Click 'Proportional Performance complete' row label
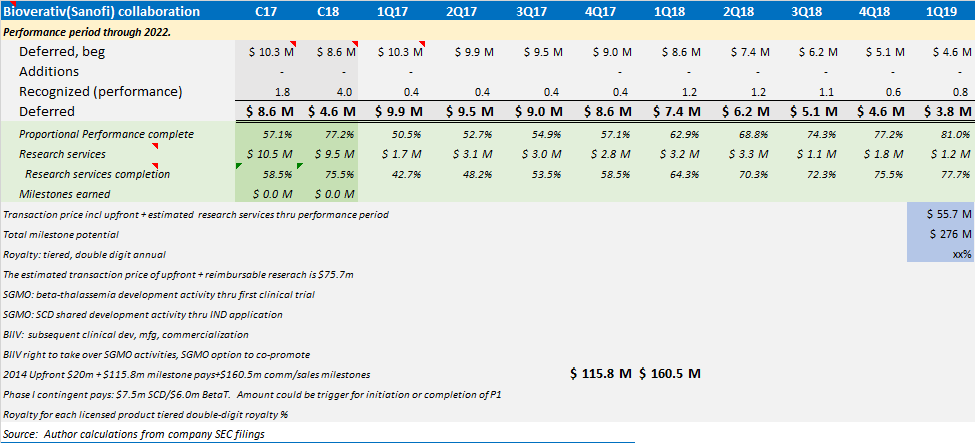975x443 pixels. pyautogui.click(x=106, y=134)
